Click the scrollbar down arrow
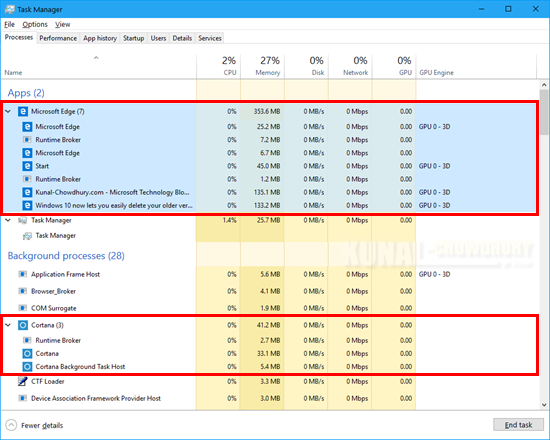Screen dimensions: 550x441 [x=544, y=405]
